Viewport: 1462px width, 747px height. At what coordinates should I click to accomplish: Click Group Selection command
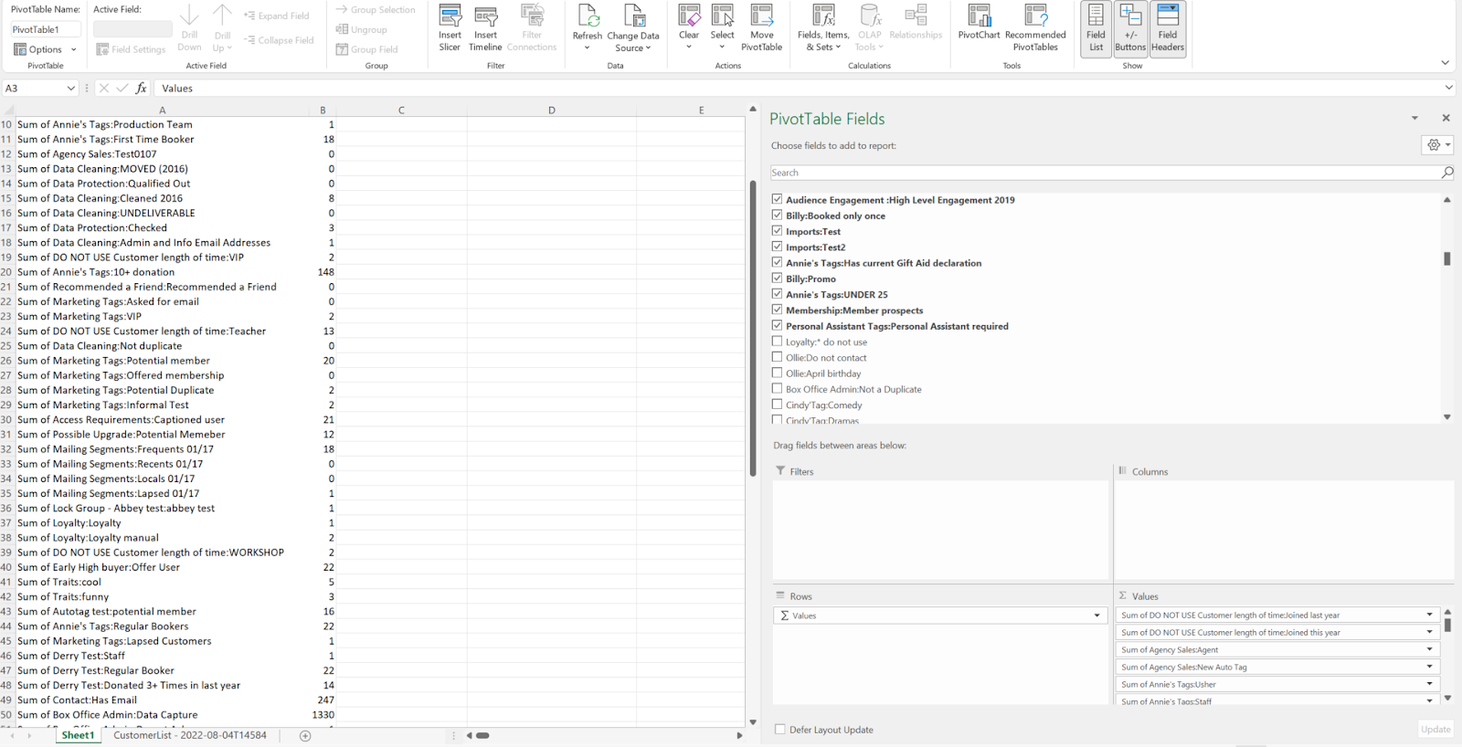point(375,10)
